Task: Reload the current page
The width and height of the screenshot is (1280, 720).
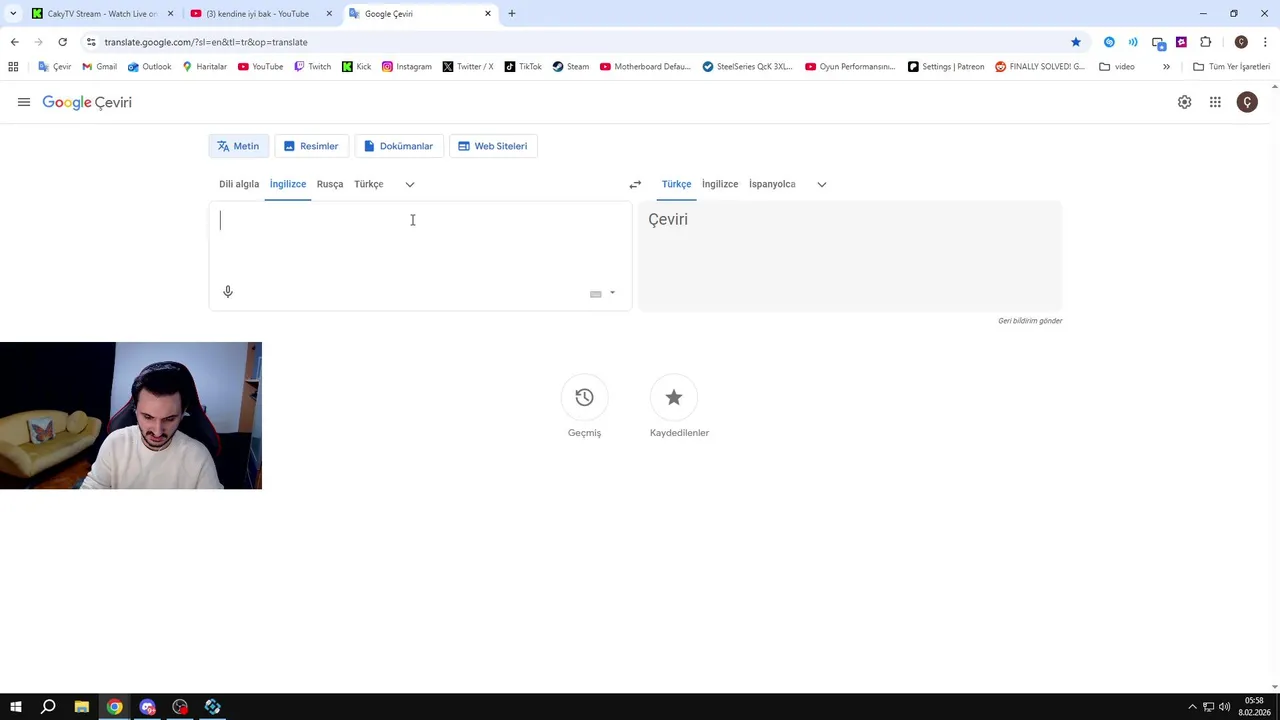Action: (x=62, y=42)
